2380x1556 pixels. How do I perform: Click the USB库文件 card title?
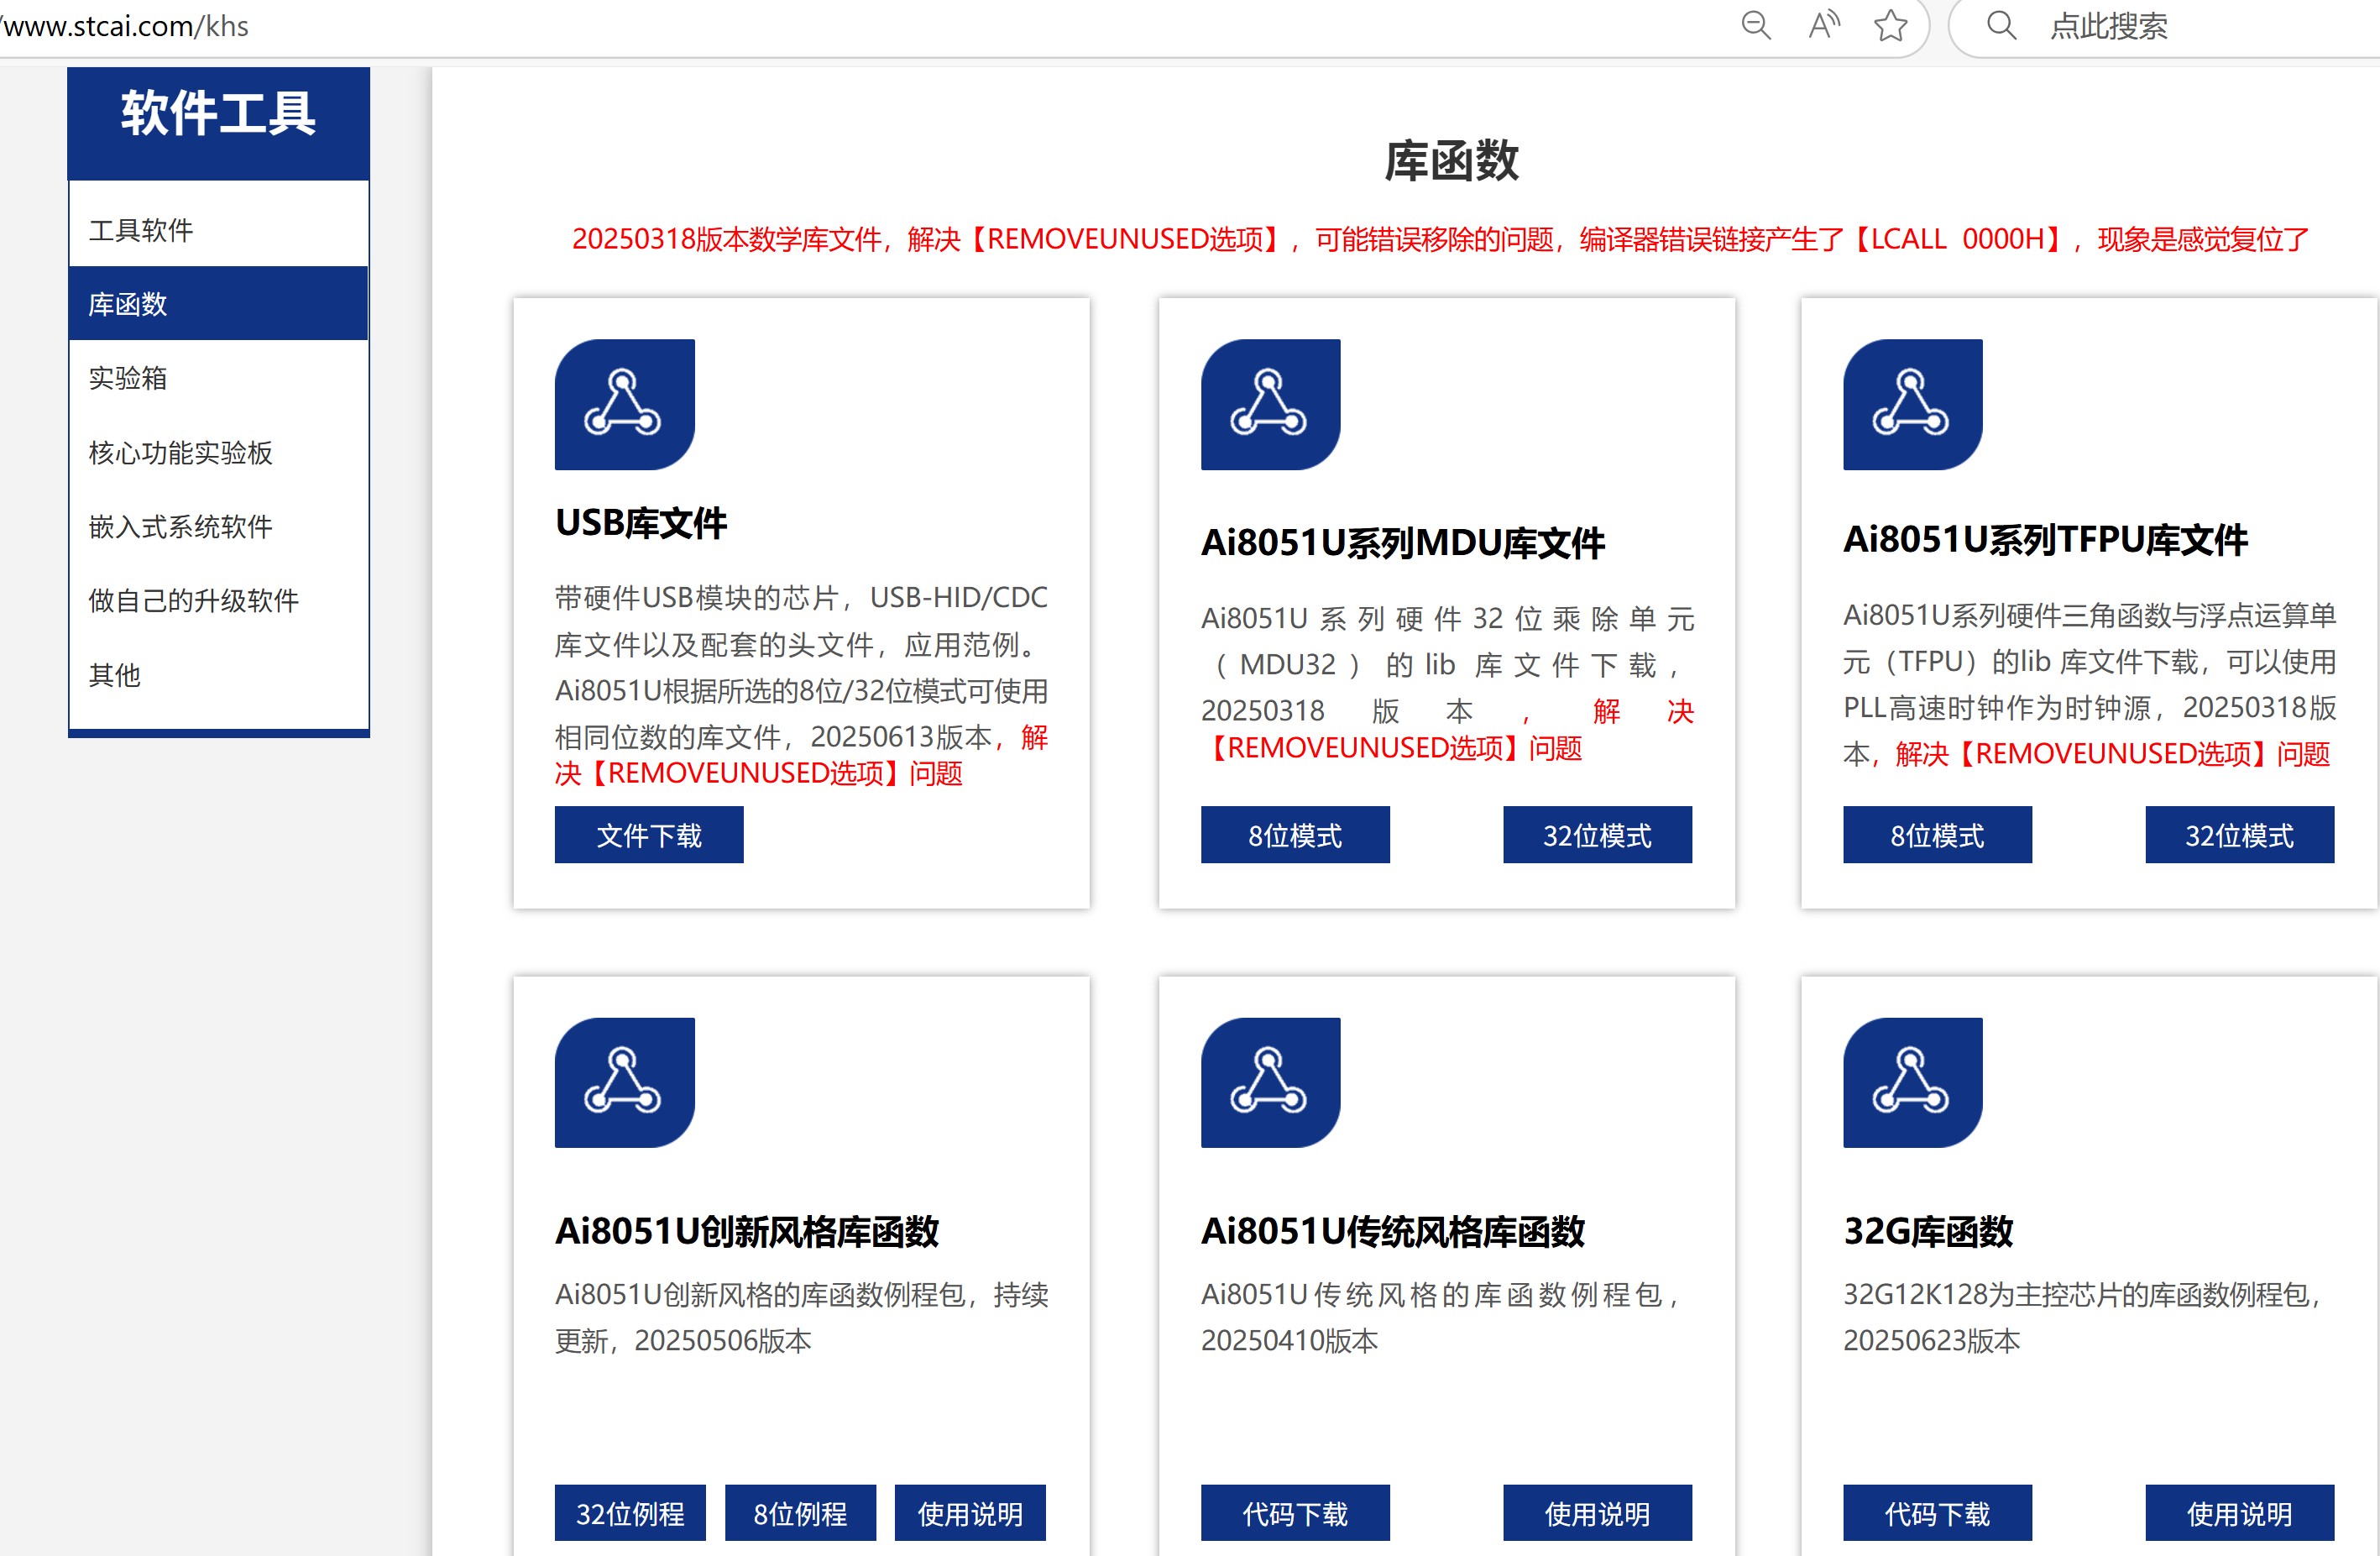pos(641,523)
